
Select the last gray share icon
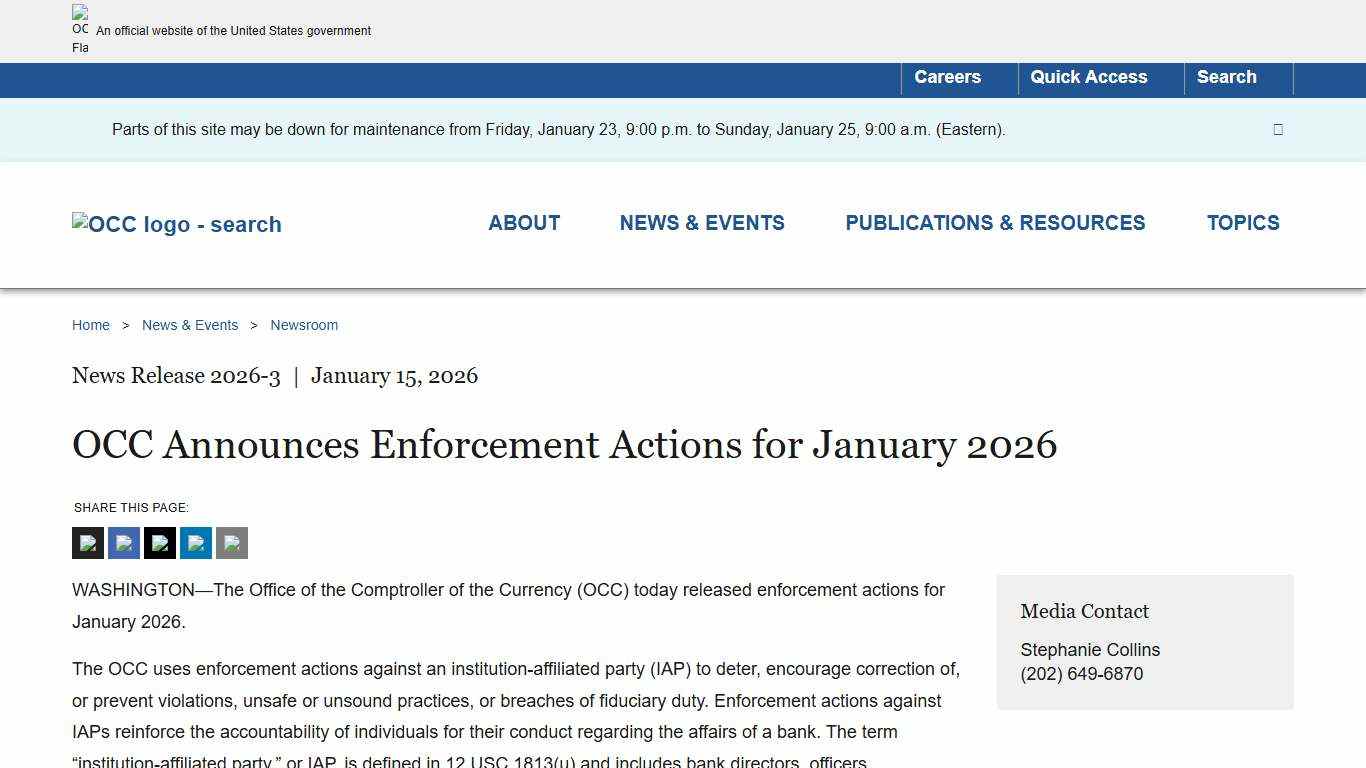pos(231,543)
